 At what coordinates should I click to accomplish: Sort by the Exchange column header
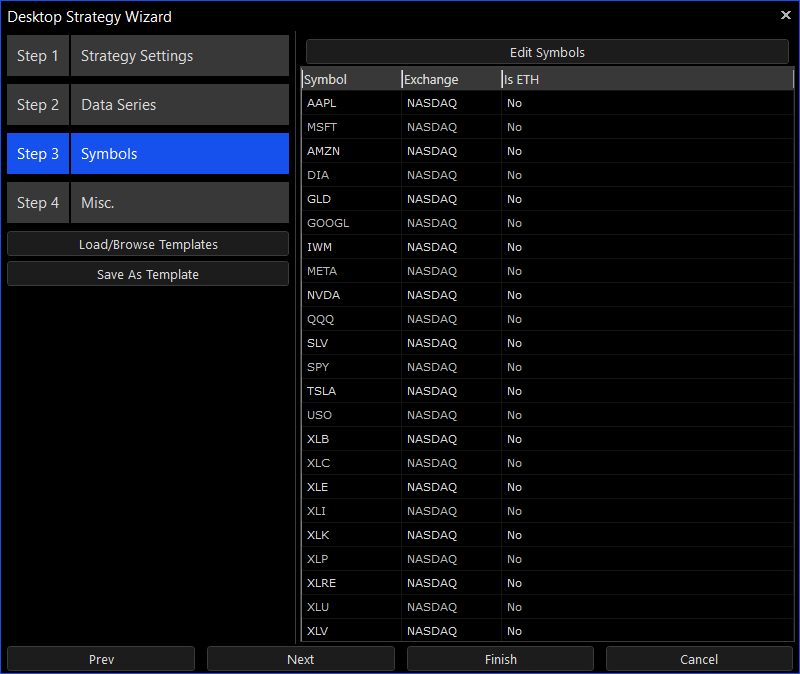[452, 79]
